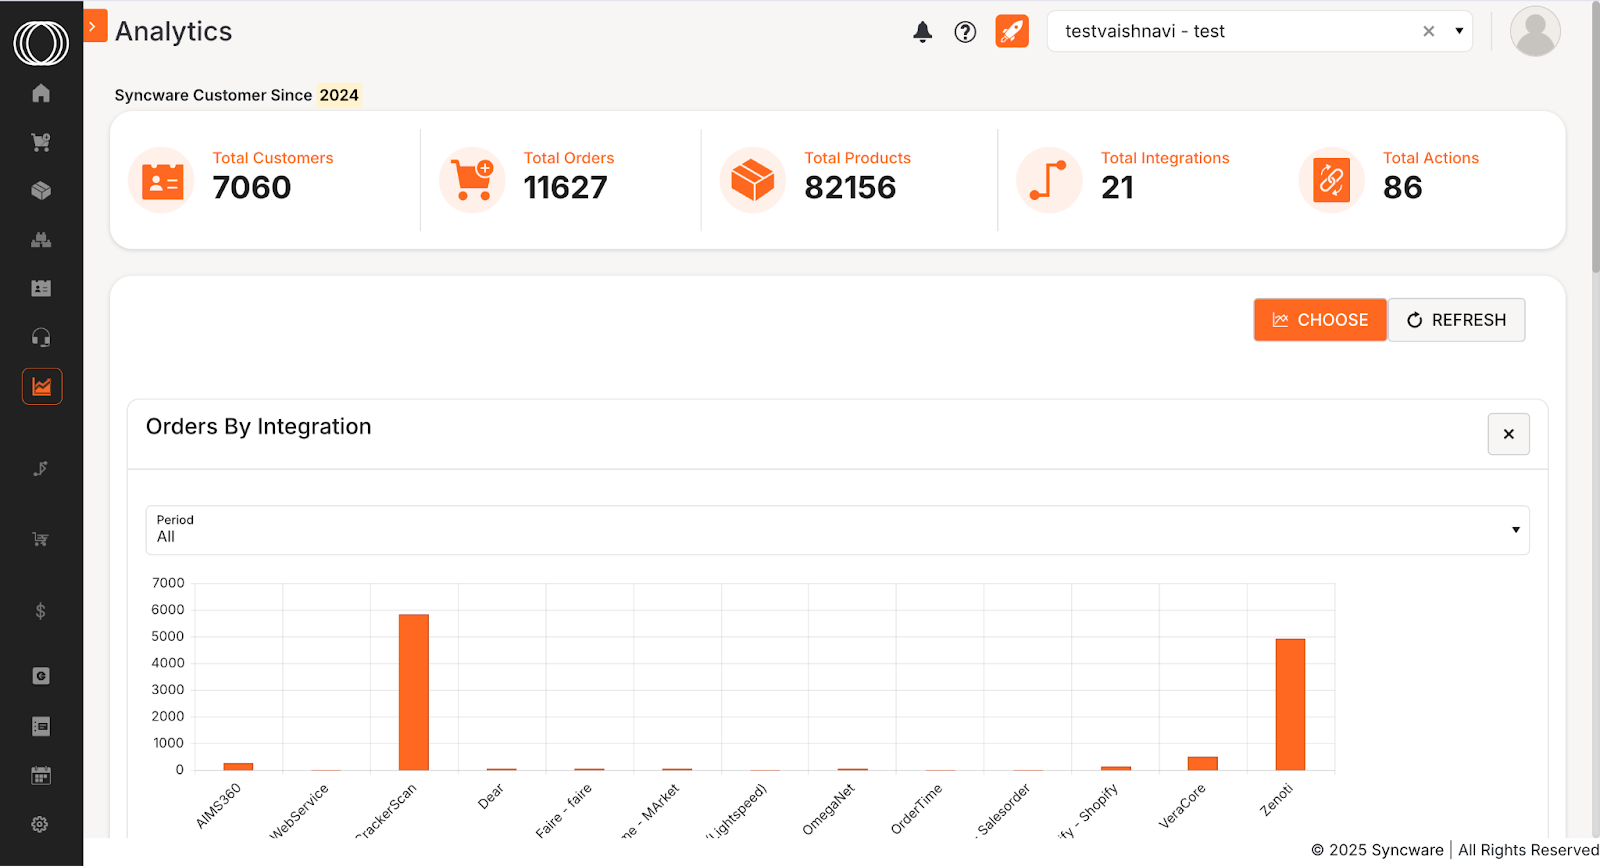Open the Customers card icon in sidebar
The width and height of the screenshot is (1600, 866).
41,288
